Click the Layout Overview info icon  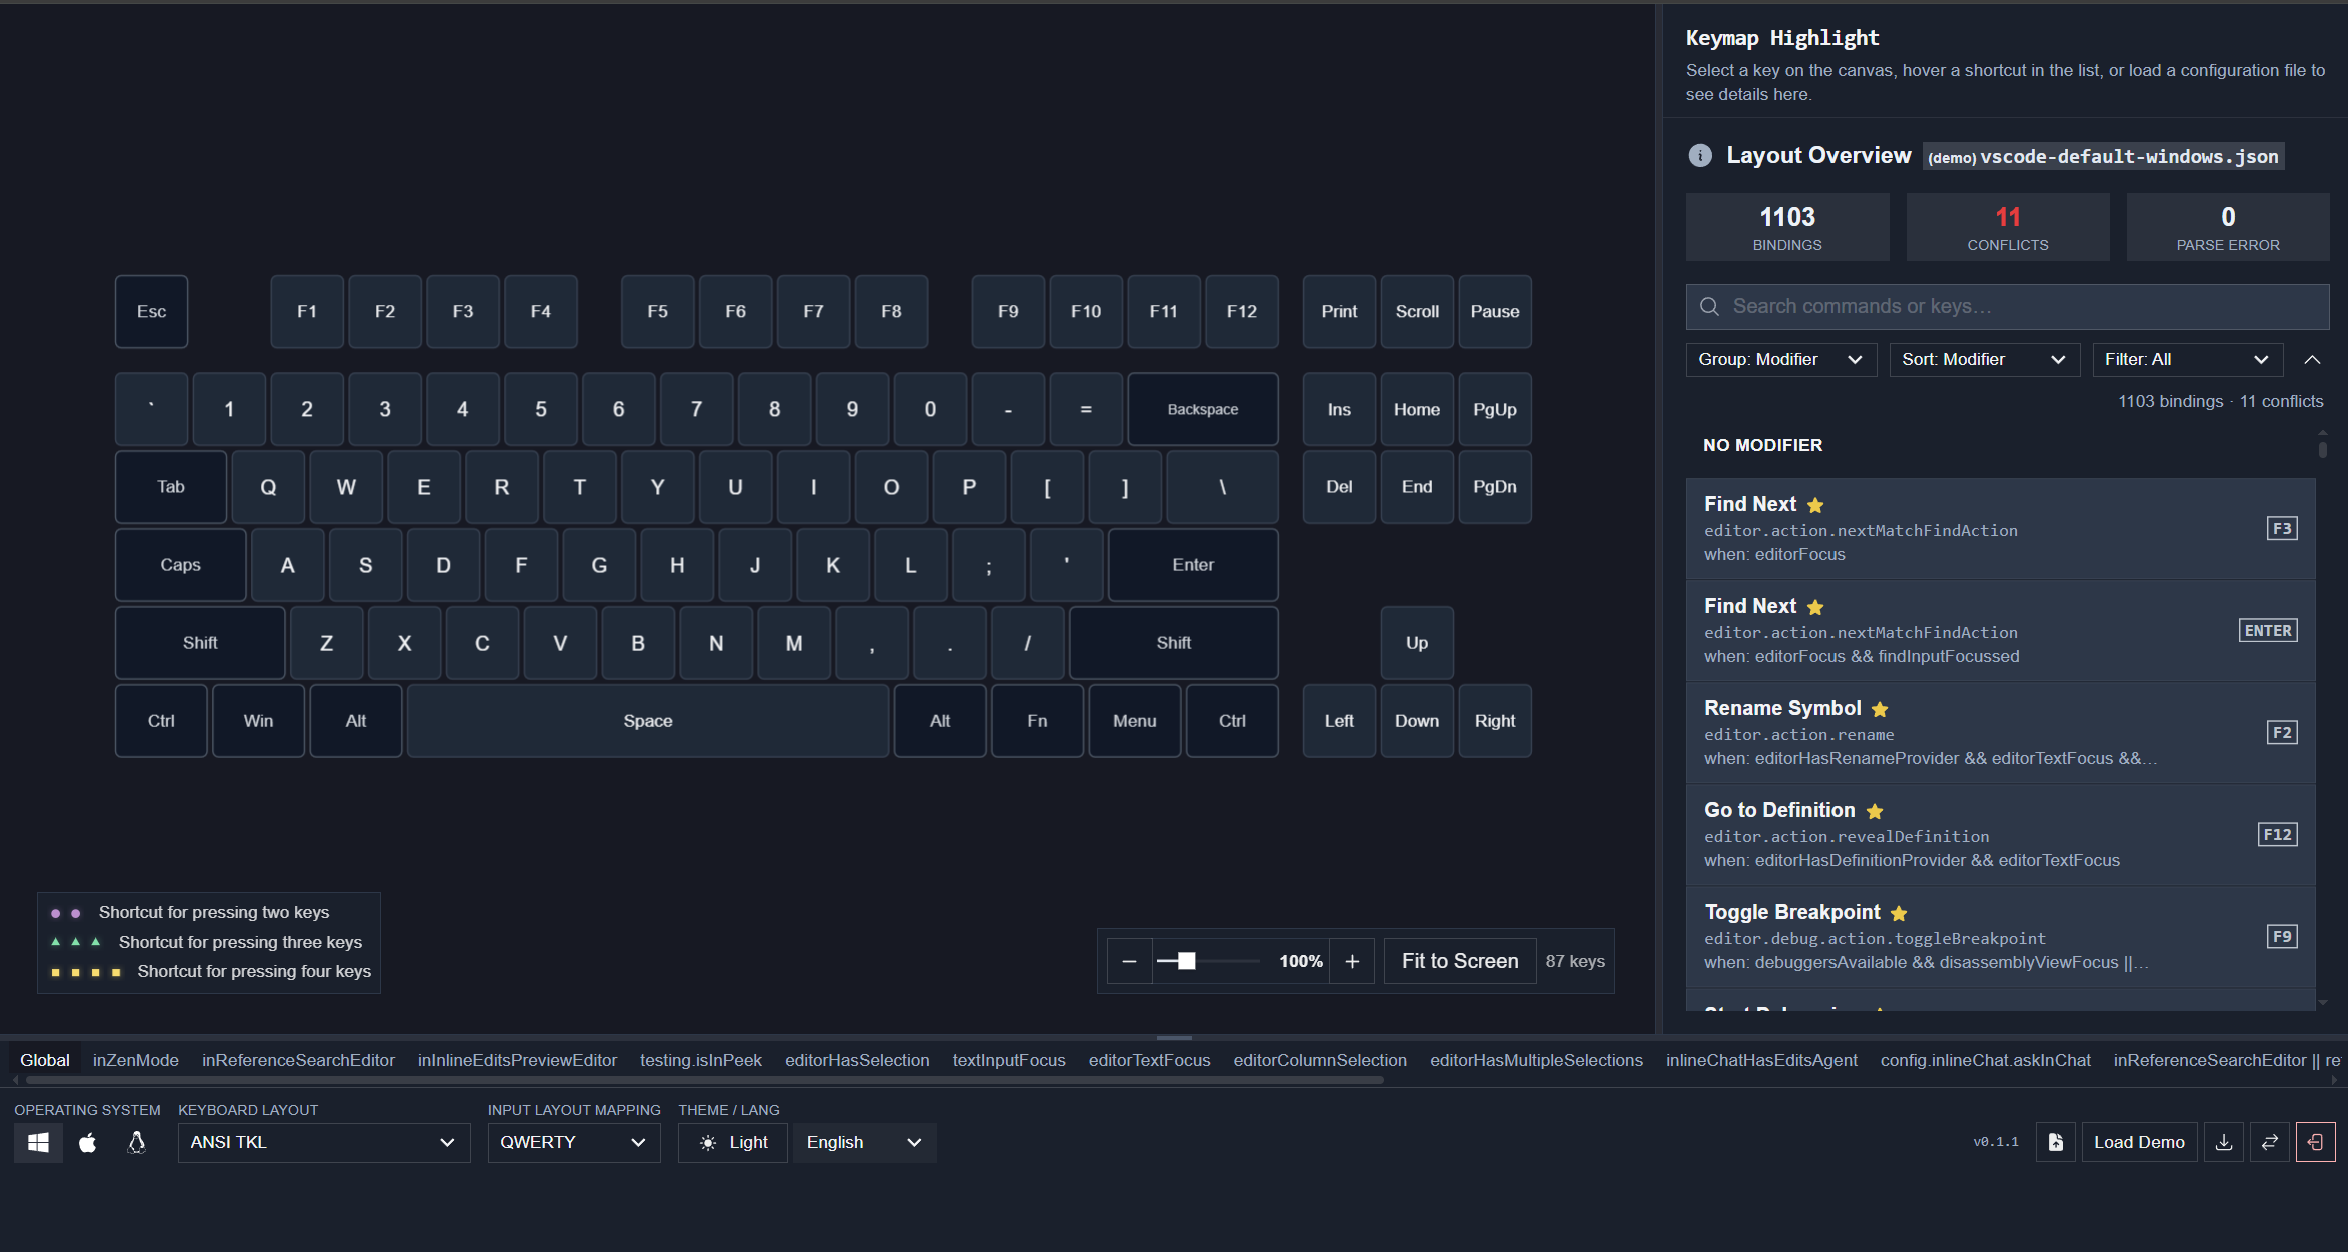coord(1700,156)
